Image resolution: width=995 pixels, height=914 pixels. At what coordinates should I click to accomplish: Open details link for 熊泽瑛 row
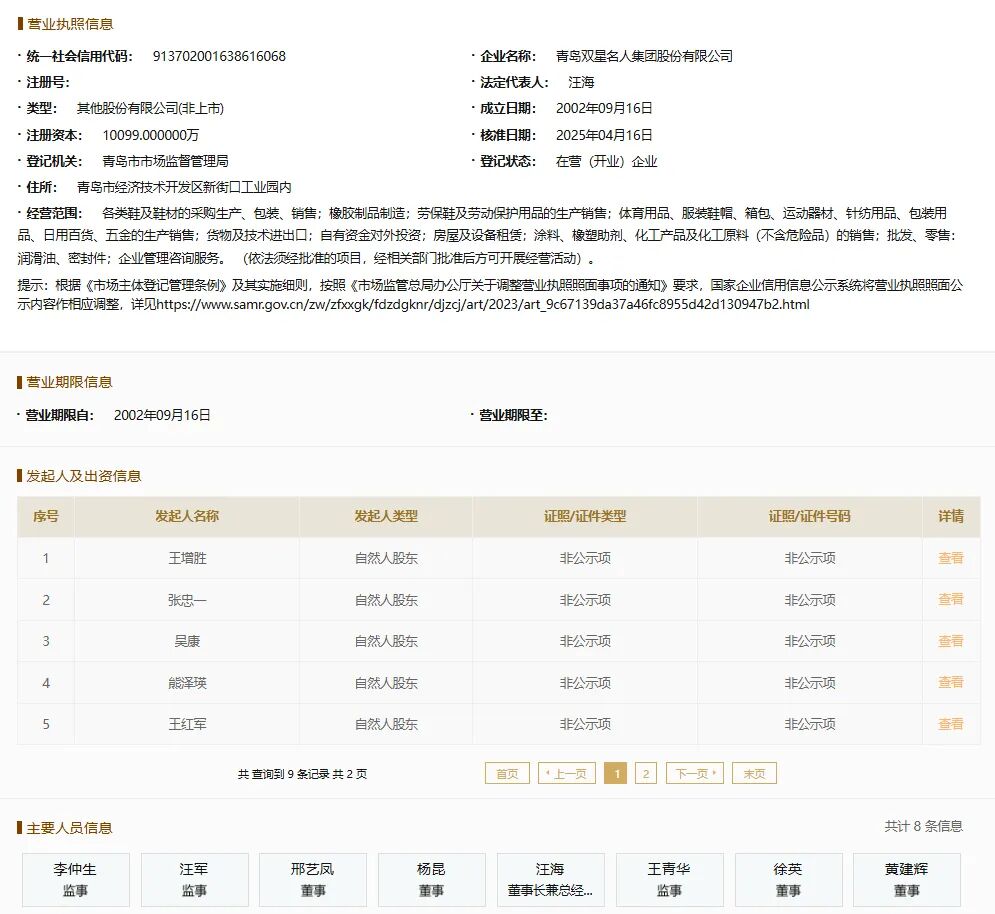point(951,682)
